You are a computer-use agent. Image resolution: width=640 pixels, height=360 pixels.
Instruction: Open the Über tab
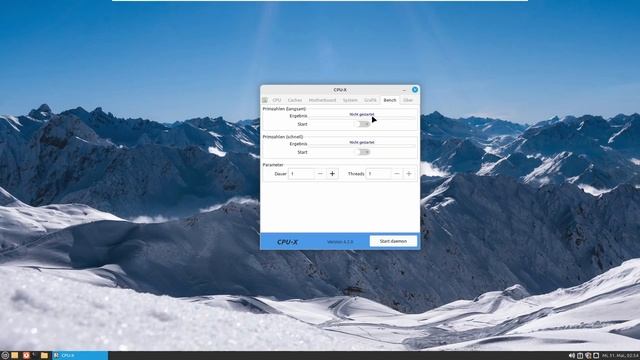pyautogui.click(x=408, y=100)
